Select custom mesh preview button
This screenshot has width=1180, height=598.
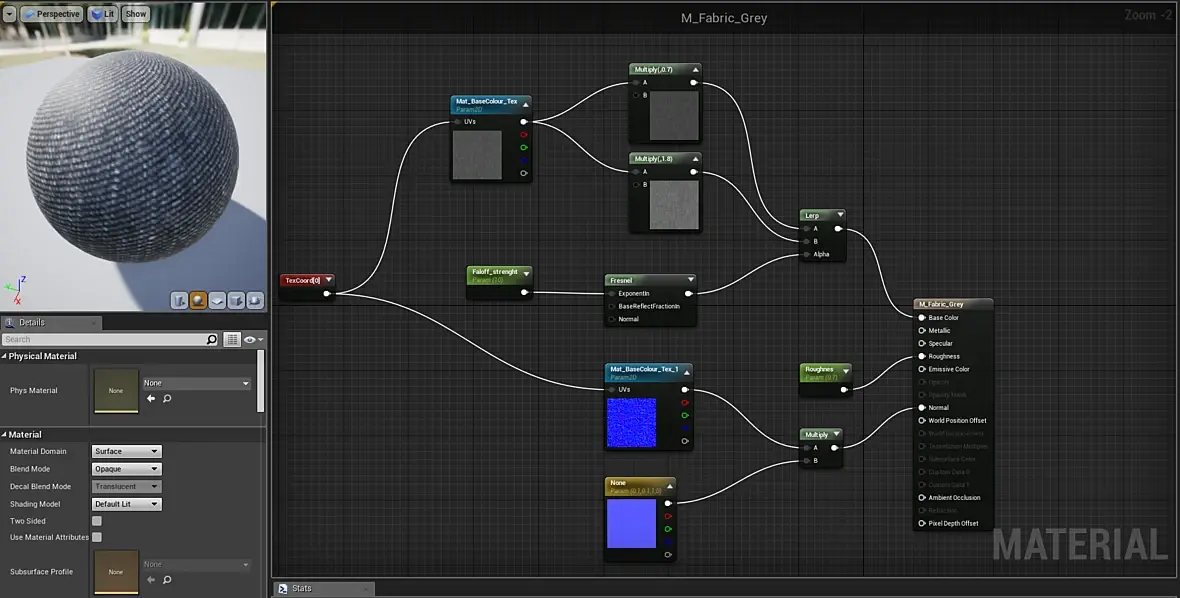point(255,301)
